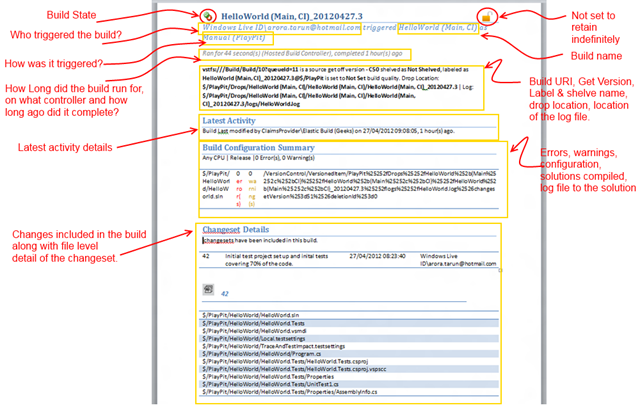
Task: Click the vstfs:///Build/Build/10 URI text
Action: pyautogui.click(x=250, y=69)
